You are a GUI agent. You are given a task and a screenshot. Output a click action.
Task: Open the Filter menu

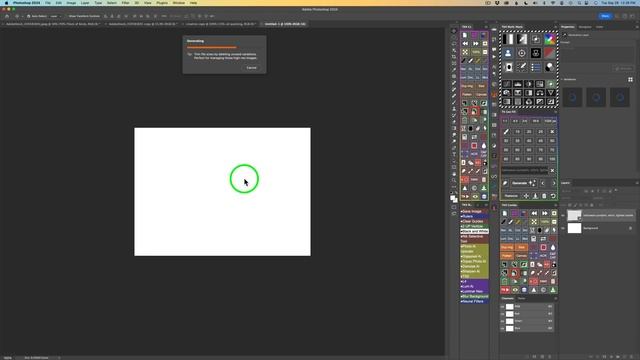pyautogui.click(x=125, y=3)
